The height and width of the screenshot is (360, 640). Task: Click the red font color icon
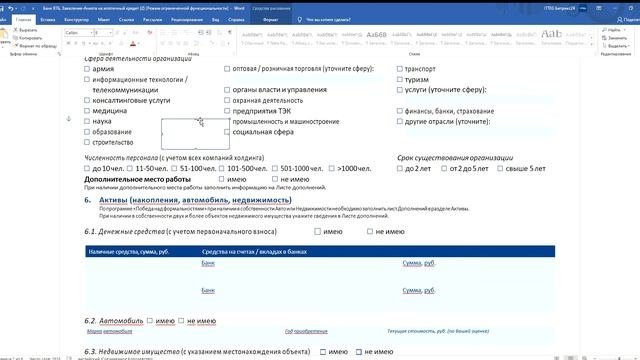click(x=133, y=43)
